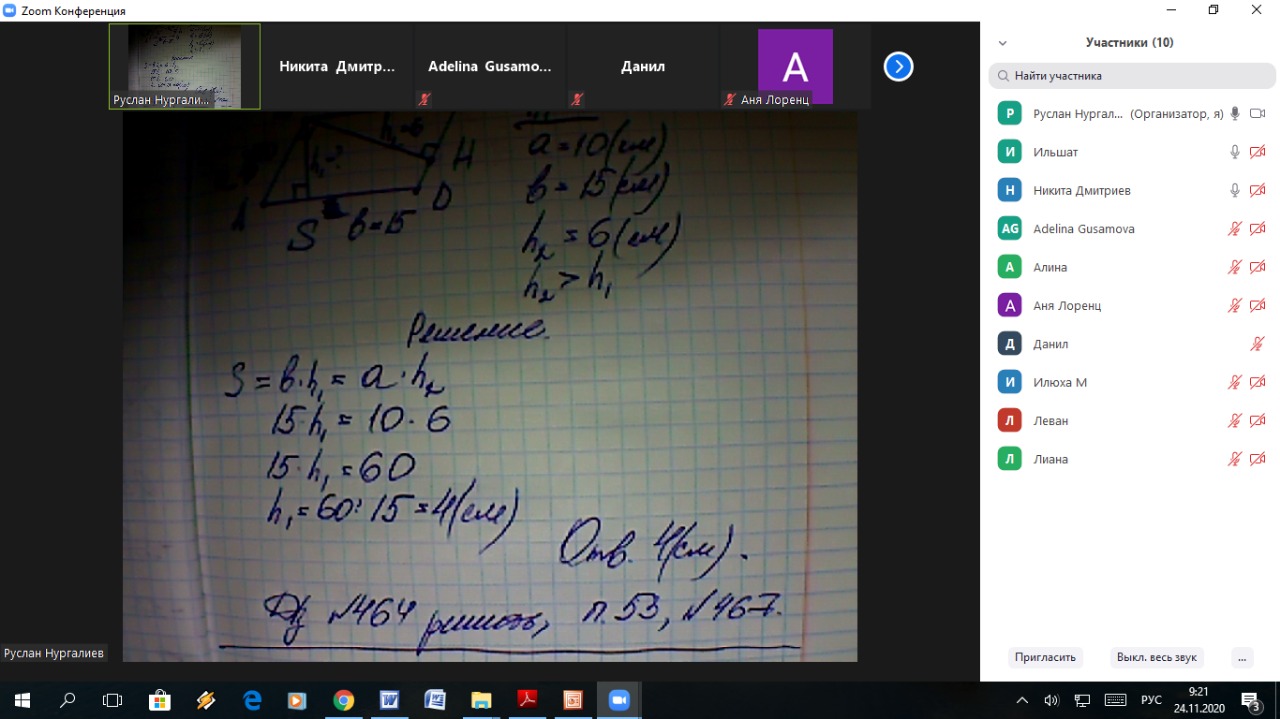Toggle microphone icon for Руслан Нургалиев
The height and width of the screenshot is (719, 1280).
pyautogui.click(x=1235, y=114)
